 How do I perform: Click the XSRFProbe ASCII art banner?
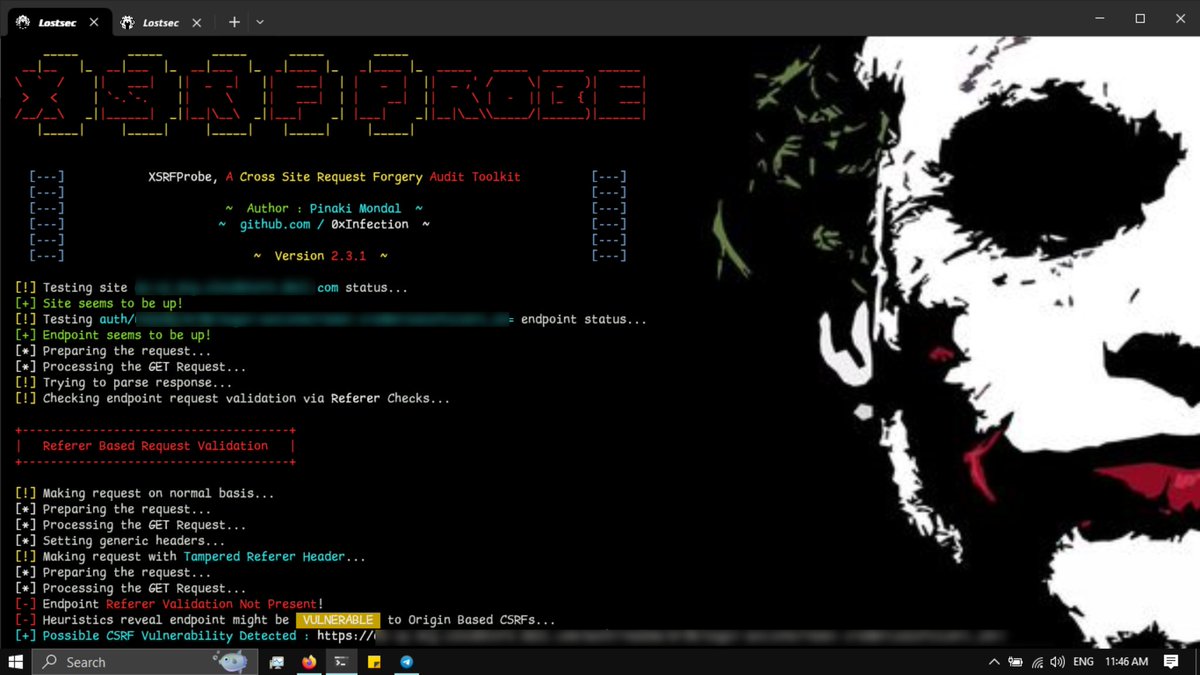tap(331, 97)
